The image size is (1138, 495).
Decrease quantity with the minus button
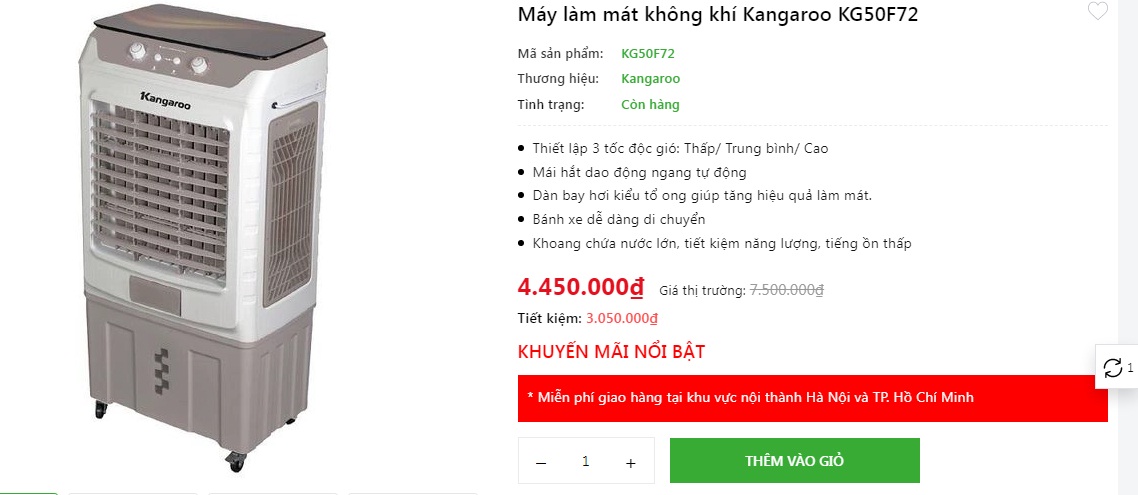541,462
